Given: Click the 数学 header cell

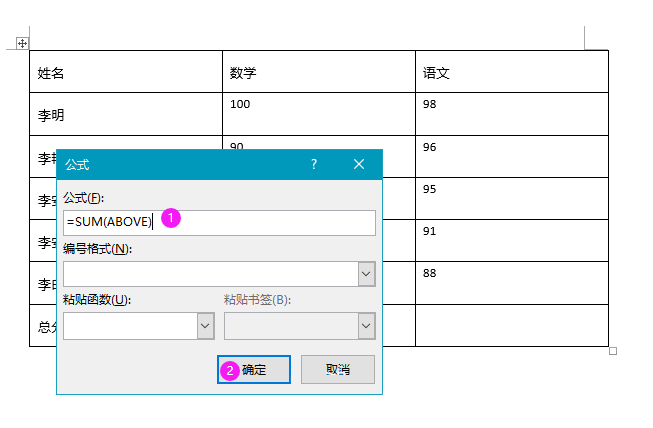Looking at the screenshot, I should [318, 72].
